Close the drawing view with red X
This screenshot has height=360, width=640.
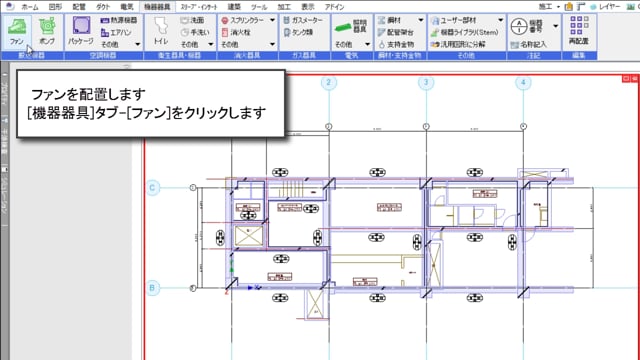pyautogui.click(x=634, y=78)
